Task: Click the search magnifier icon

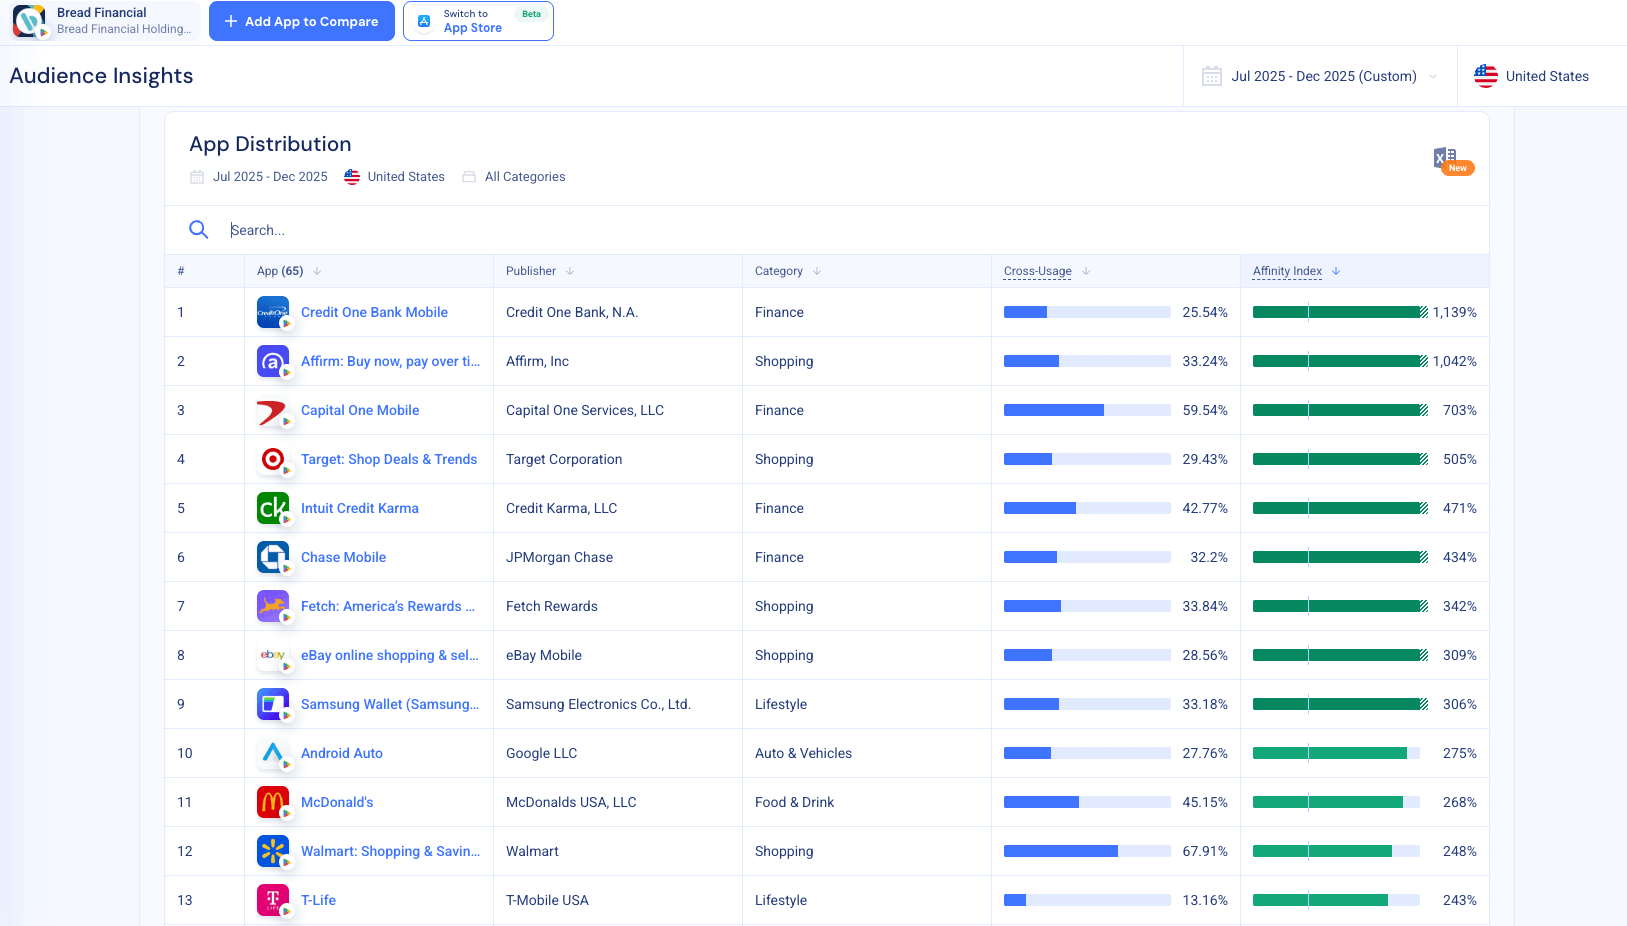Action: (x=199, y=229)
